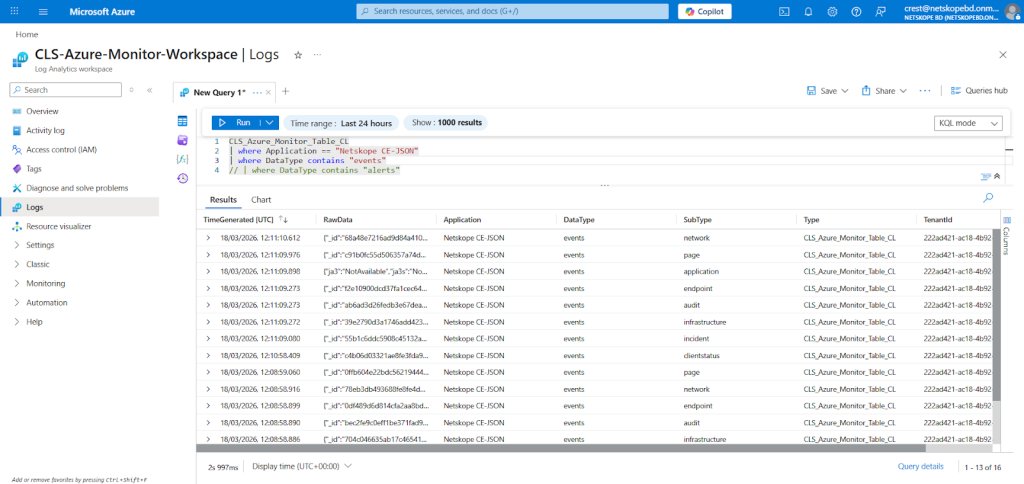Click the search icon in results
This screenshot has height=484, width=1024.
click(988, 197)
